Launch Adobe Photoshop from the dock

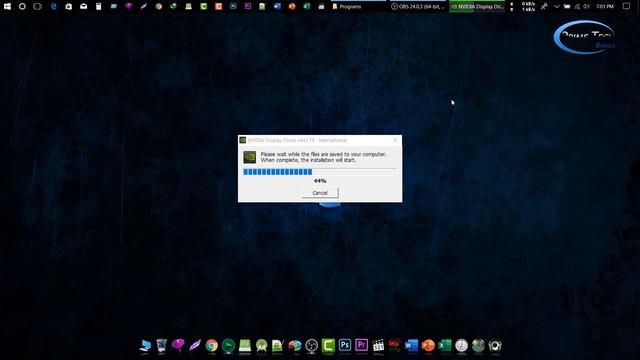(x=345, y=345)
